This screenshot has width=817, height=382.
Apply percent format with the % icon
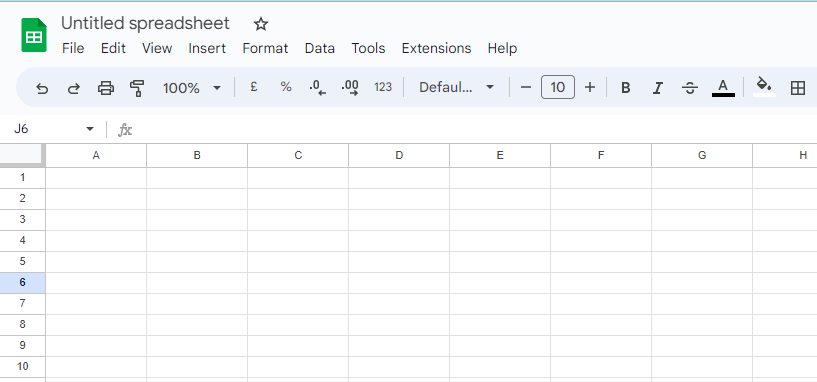(x=286, y=87)
